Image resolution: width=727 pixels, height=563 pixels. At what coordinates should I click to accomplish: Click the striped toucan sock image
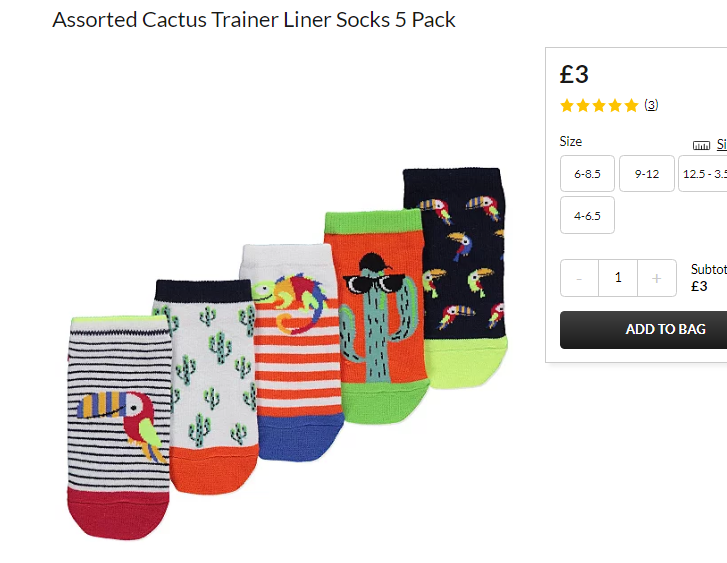pos(119,428)
